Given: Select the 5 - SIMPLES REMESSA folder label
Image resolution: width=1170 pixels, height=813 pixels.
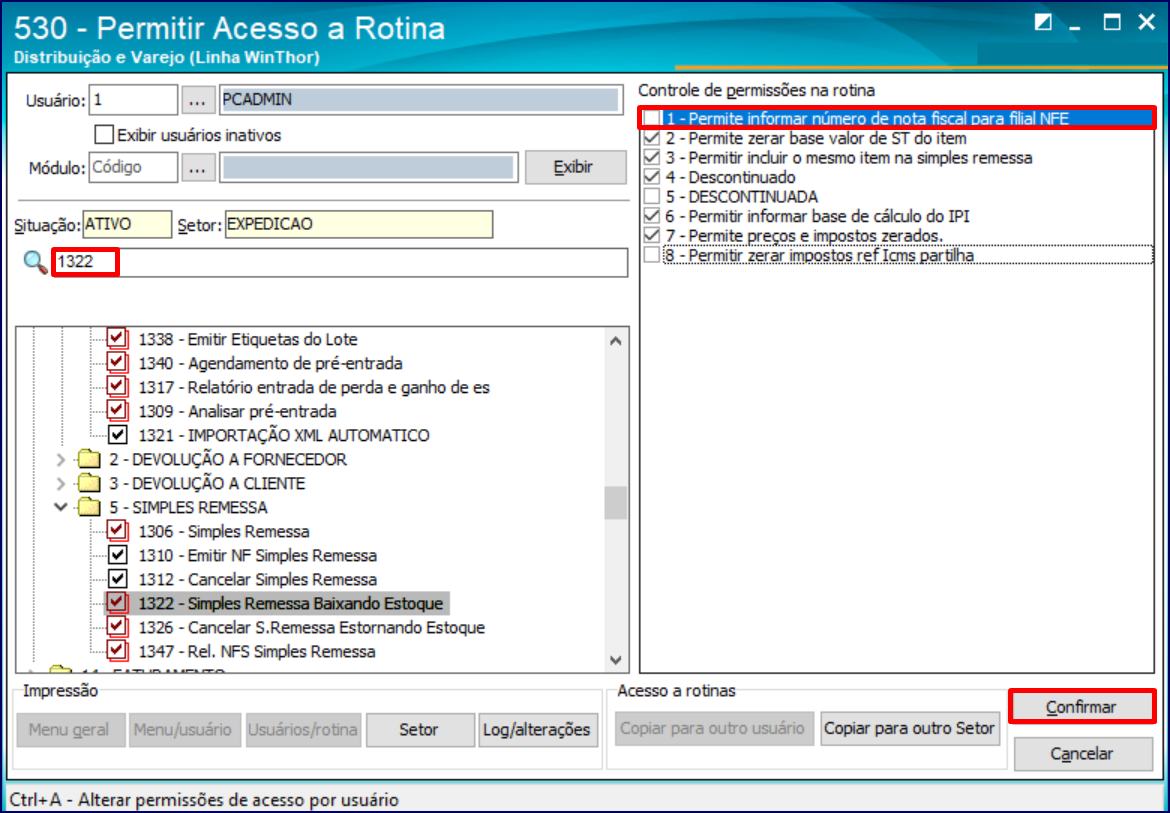Looking at the screenshot, I should [x=188, y=507].
